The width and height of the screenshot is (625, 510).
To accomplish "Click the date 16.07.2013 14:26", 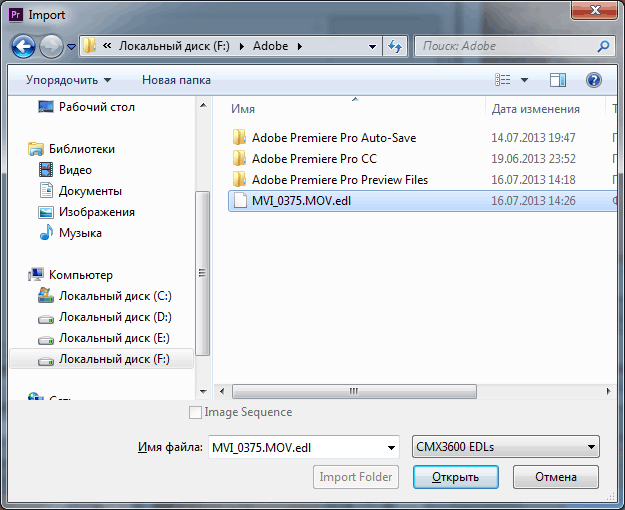I will click(x=533, y=201).
